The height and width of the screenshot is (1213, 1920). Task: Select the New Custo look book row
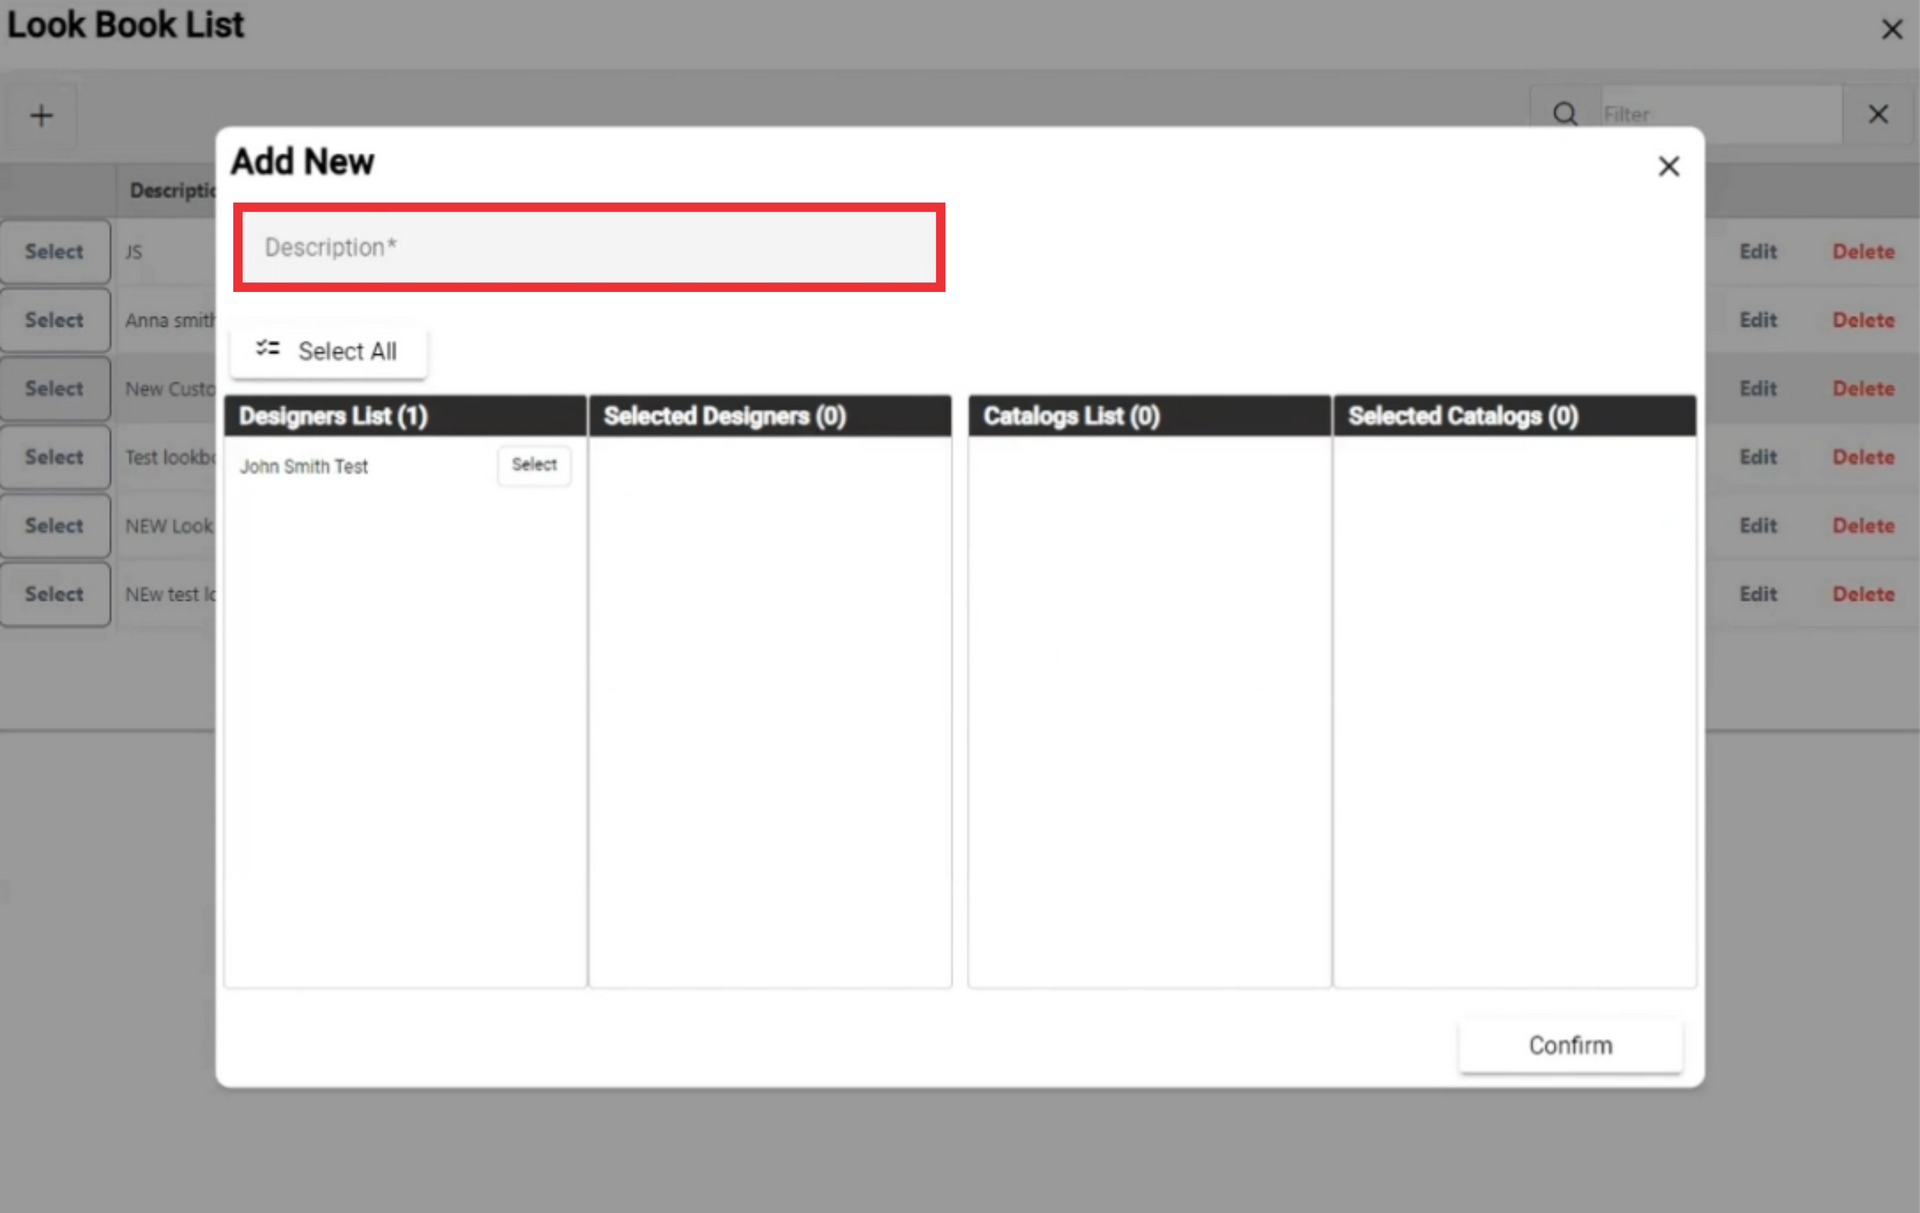tap(55, 389)
